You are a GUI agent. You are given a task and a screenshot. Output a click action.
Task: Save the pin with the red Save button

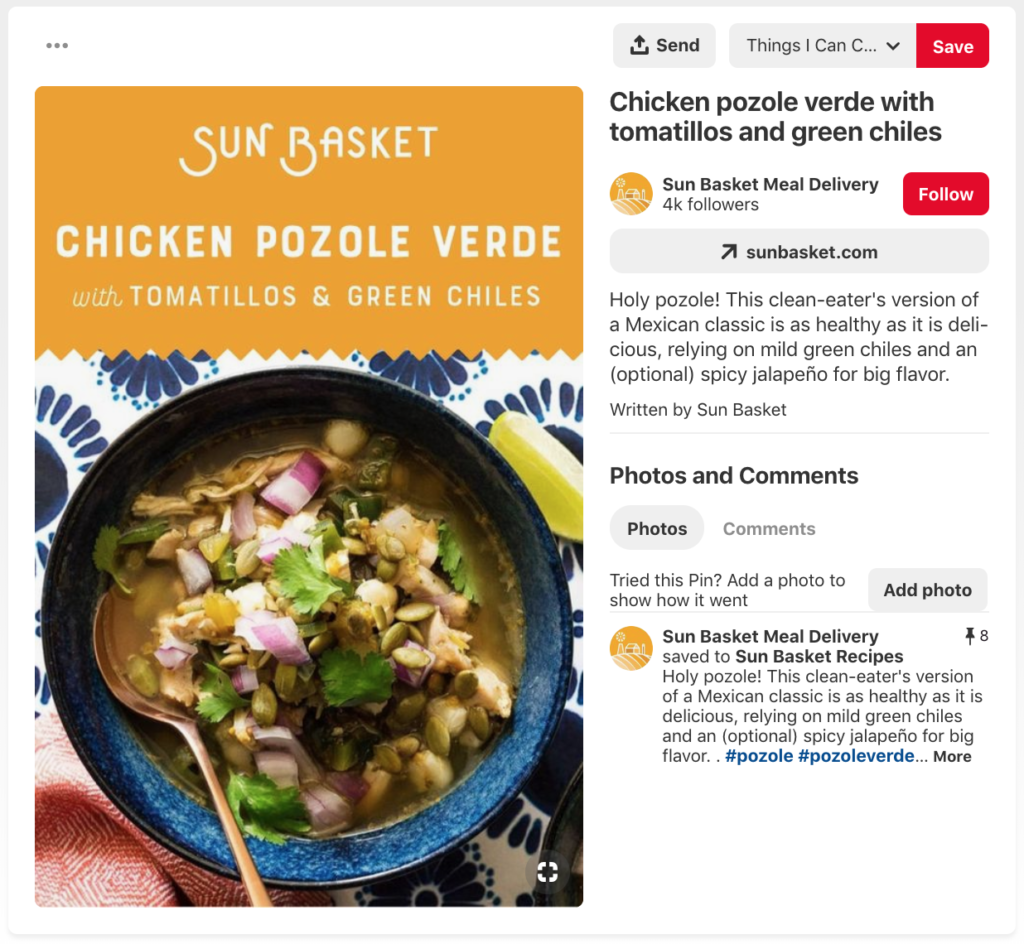pyautogui.click(x=952, y=45)
